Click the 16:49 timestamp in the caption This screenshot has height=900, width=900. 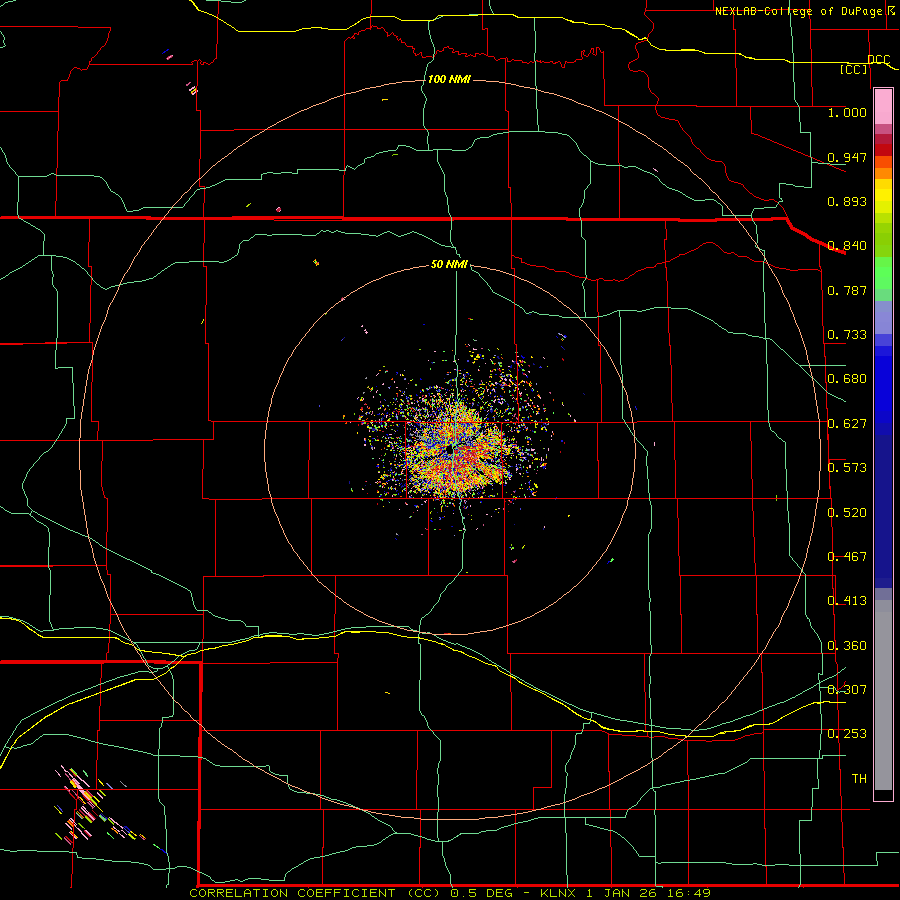point(689,893)
